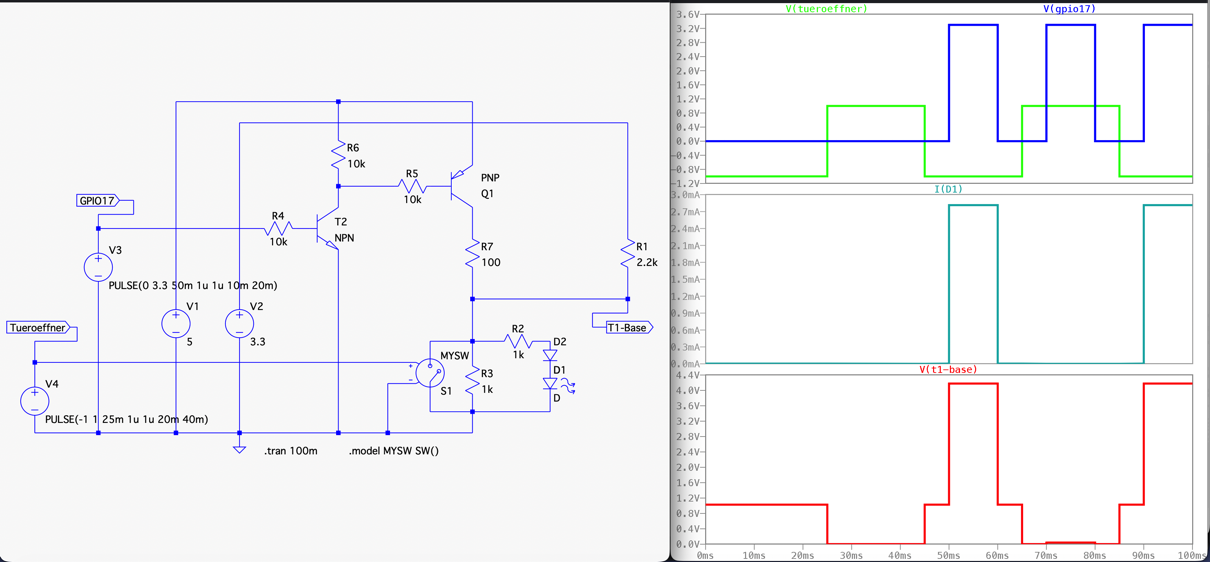Click the GPIO17 net label flag
Image resolution: width=1210 pixels, height=562 pixels.
tap(98, 201)
